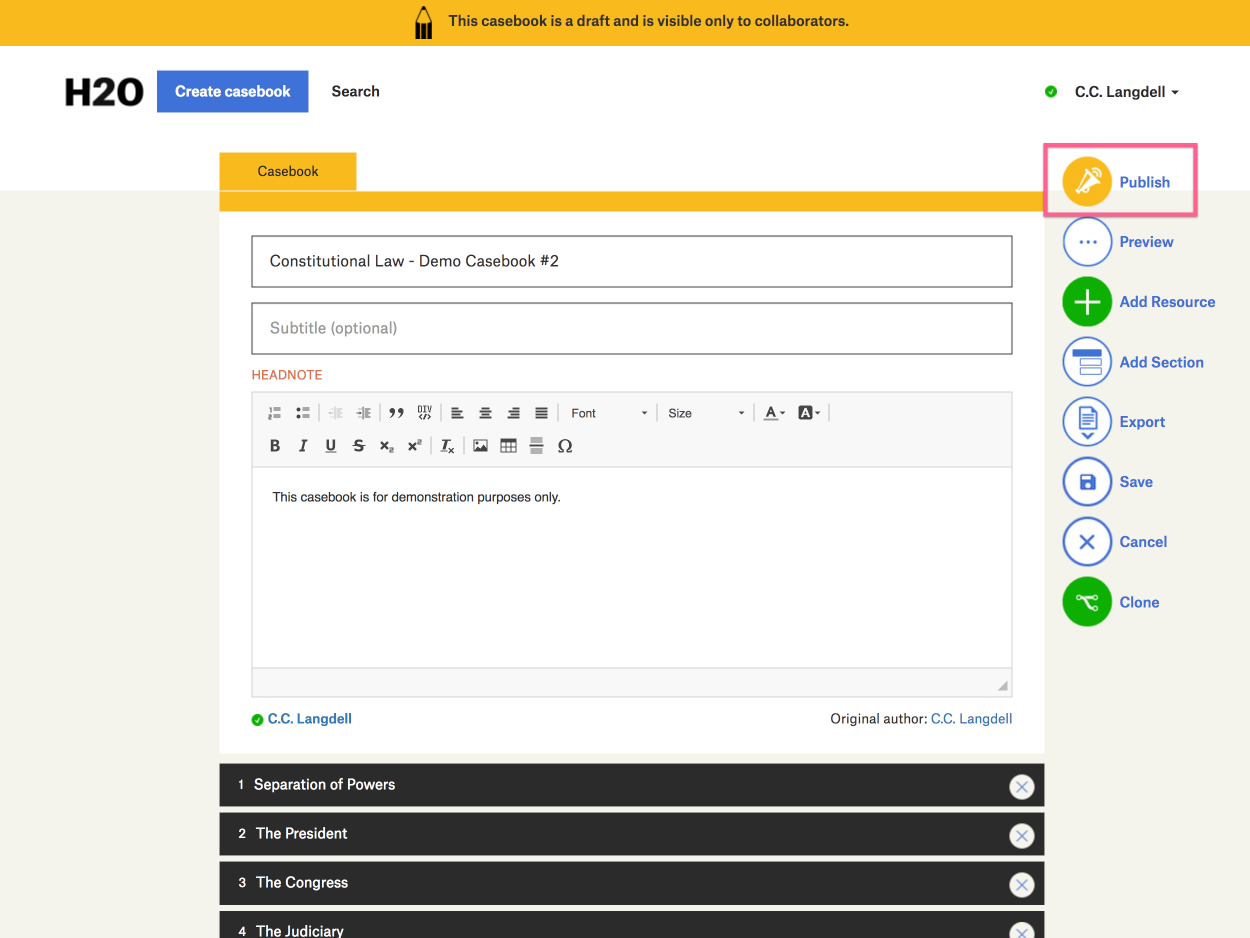Click the casebook title input field

tap(632, 261)
